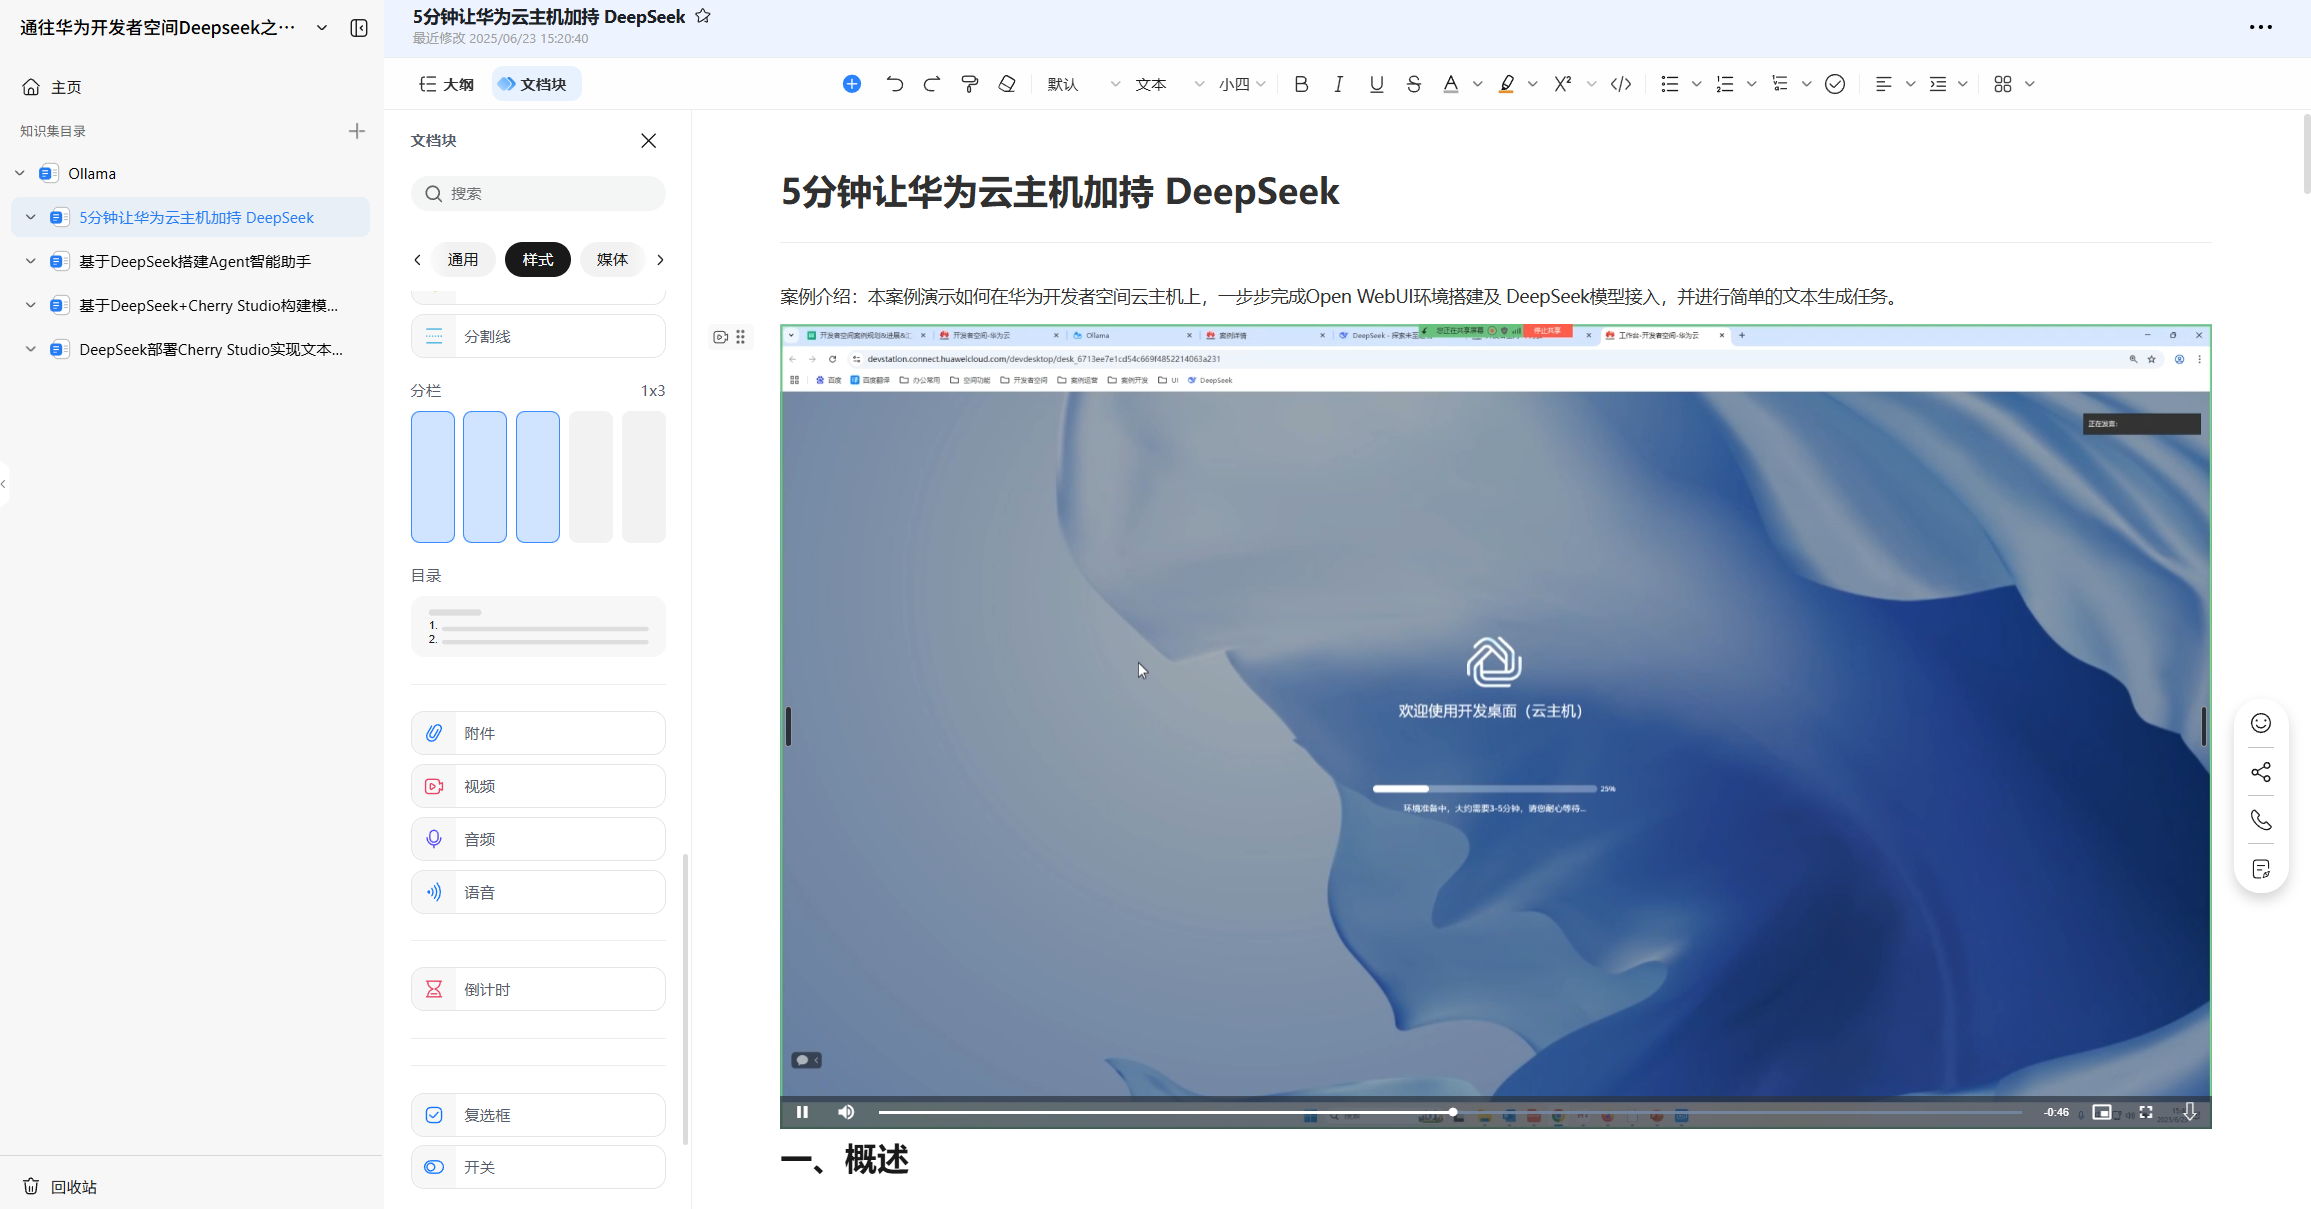
Task: Click the share icon on right rail
Action: click(2261, 772)
